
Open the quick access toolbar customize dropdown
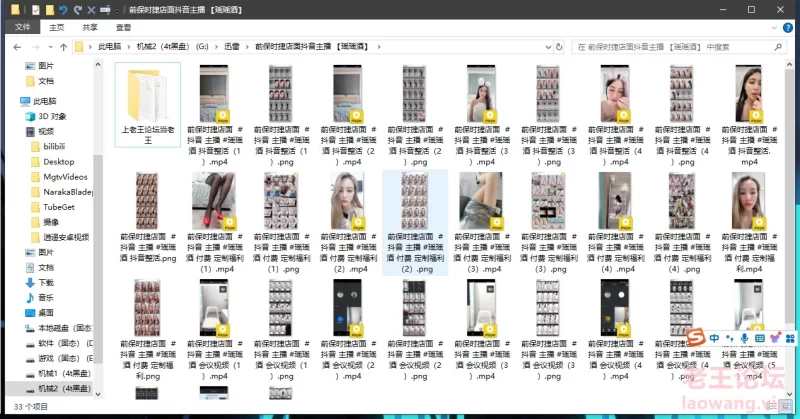click(x=117, y=10)
